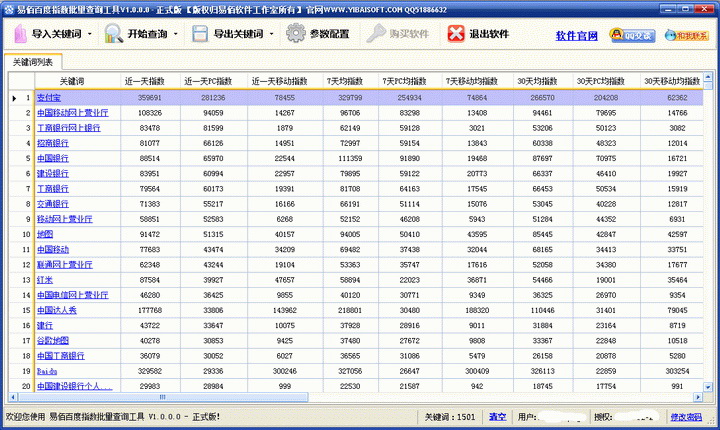Click the 7天移动均指数 column header
The width and height of the screenshot is (720, 430).
click(x=472, y=81)
